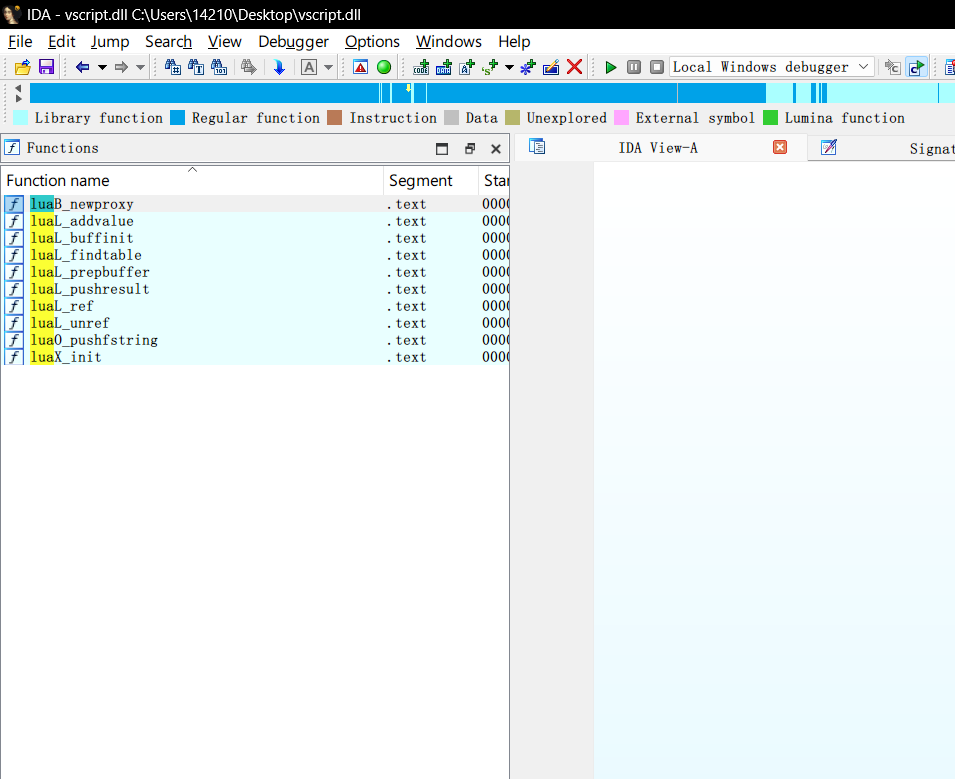Open dropdown beside the string plus icon
Viewport: 955px width, 779px height.
pyautogui.click(x=509, y=67)
